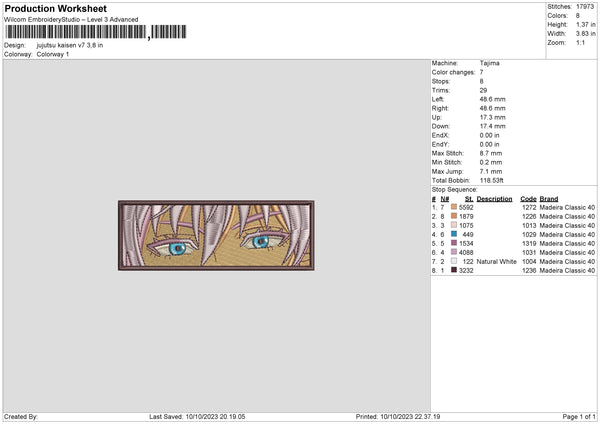
Task: Click the 'Natural White' description text
Action: [x=496, y=261]
